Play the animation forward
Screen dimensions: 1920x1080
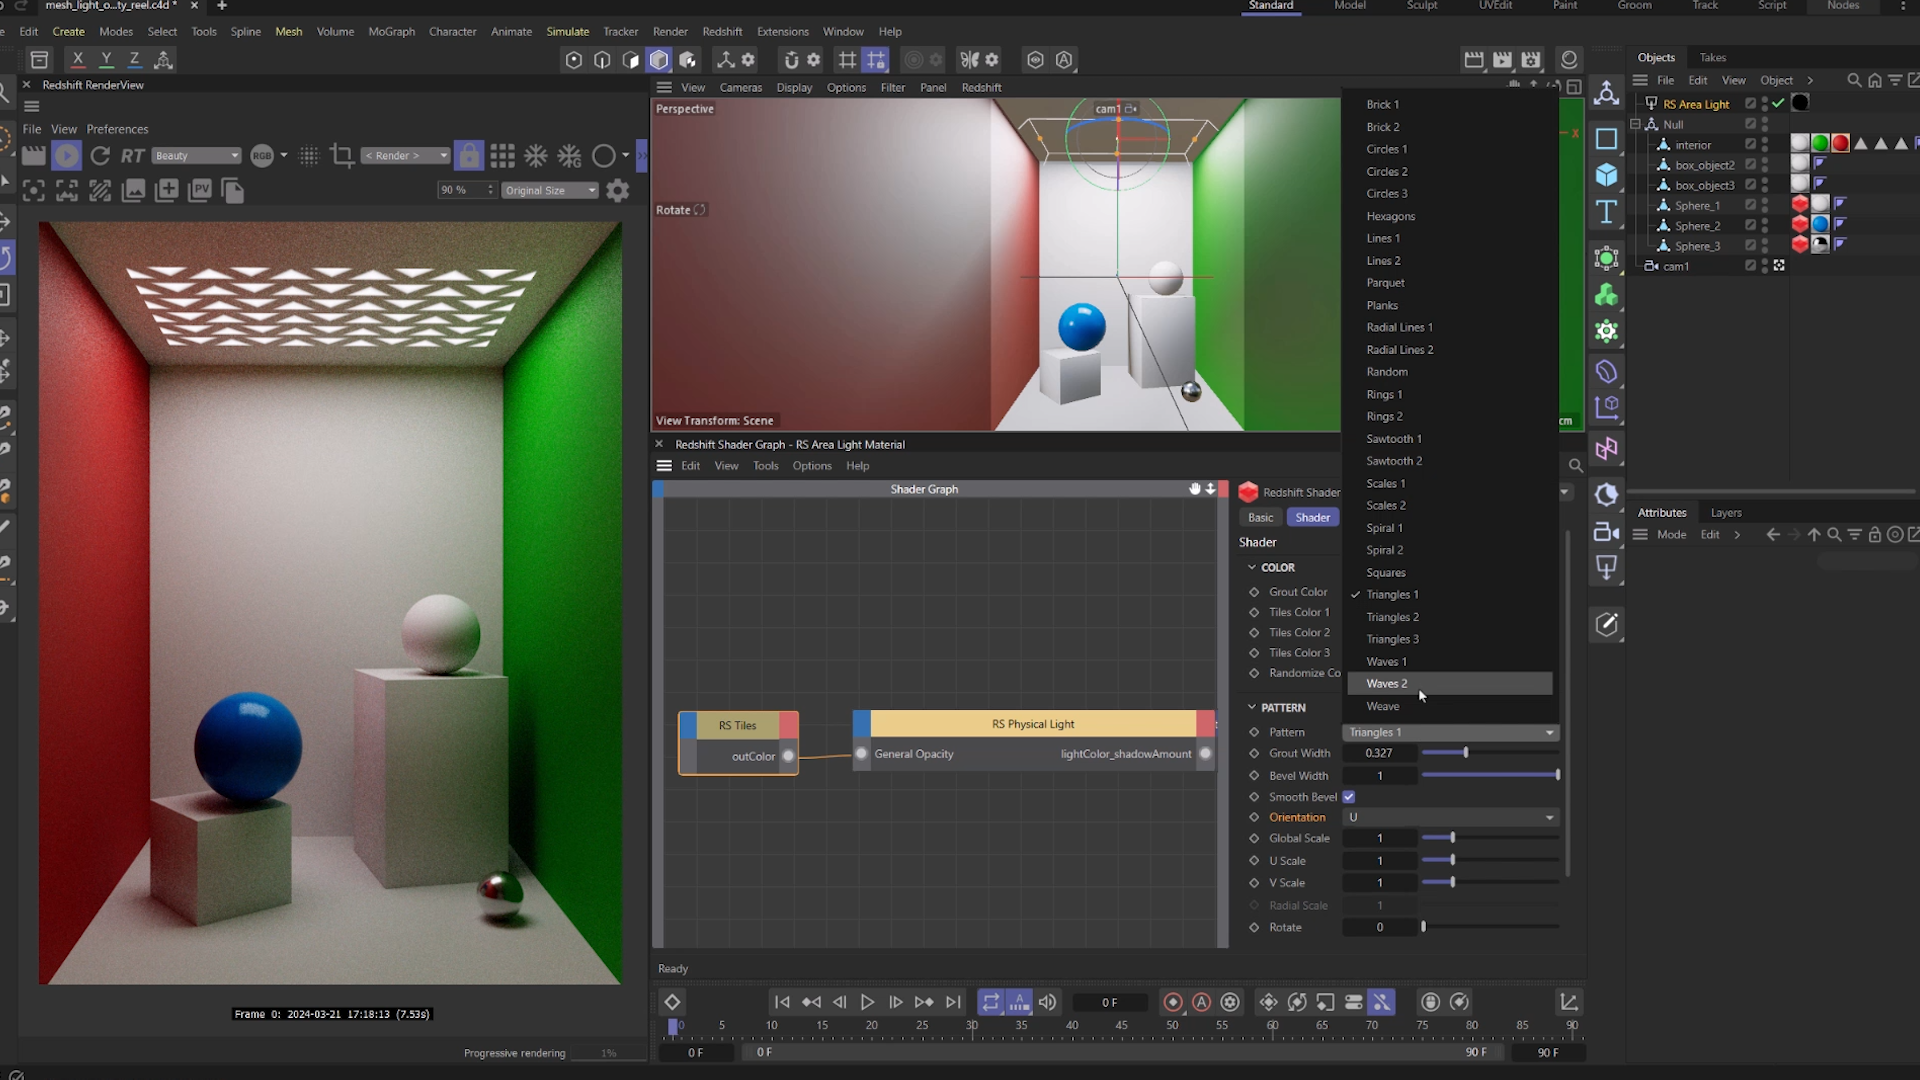pos(867,1002)
